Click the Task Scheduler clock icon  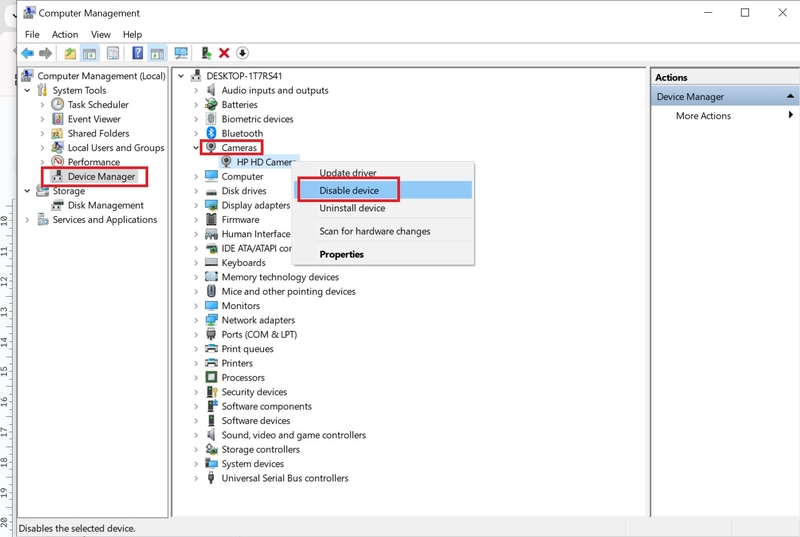pos(58,105)
